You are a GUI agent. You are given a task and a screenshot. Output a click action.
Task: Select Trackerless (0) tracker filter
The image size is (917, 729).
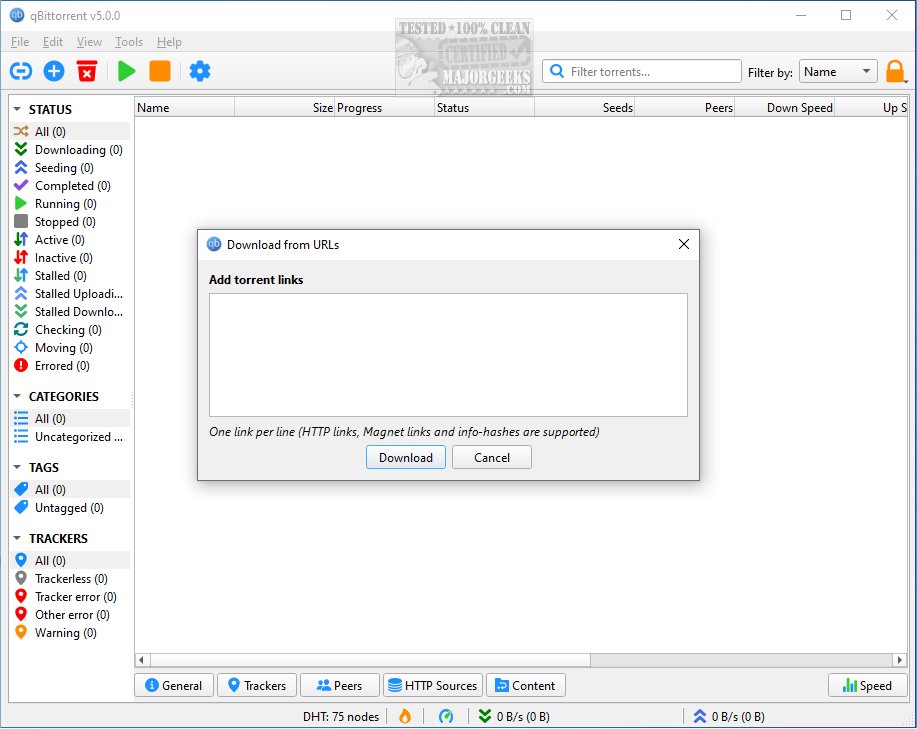[70, 579]
